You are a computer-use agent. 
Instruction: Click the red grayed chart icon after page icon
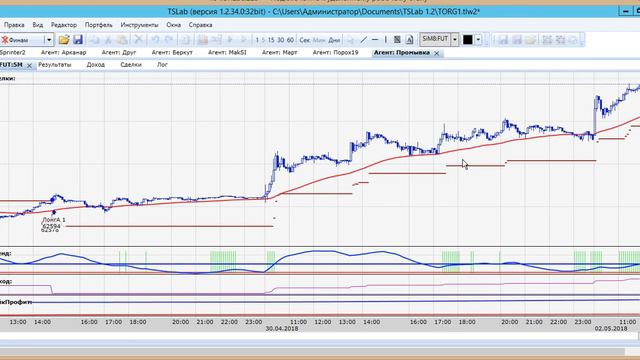click(202, 40)
